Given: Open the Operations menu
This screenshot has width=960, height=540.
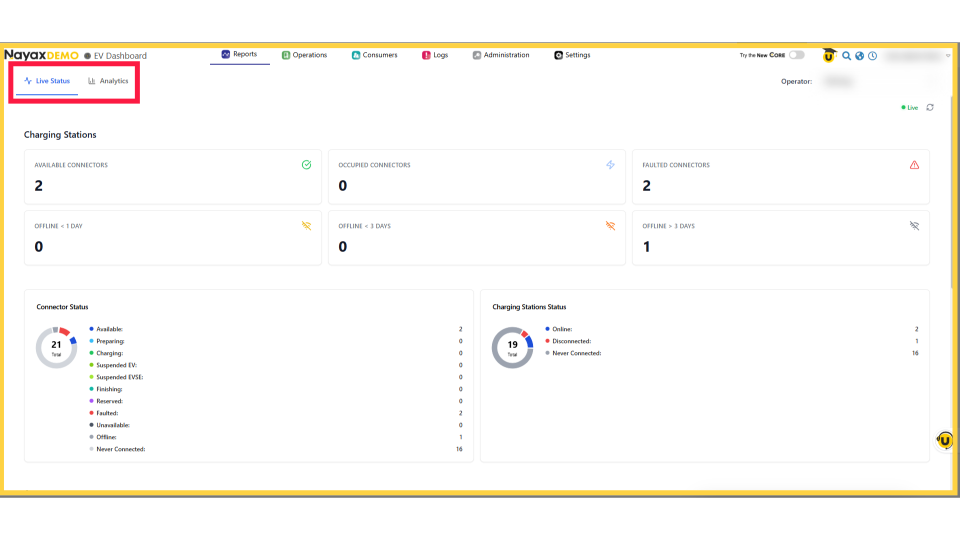Looking at the screenshot, I should 304,55.
